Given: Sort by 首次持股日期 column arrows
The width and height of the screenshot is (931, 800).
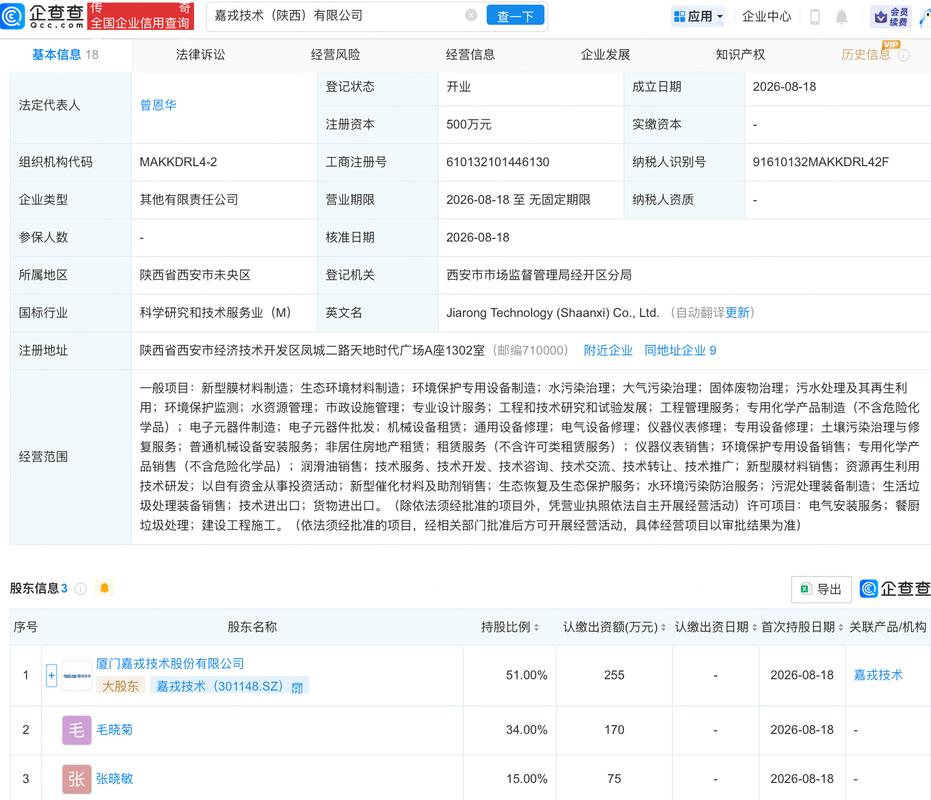Looking at the screenshot, I should pyautogui.click(x=841, y=627).
